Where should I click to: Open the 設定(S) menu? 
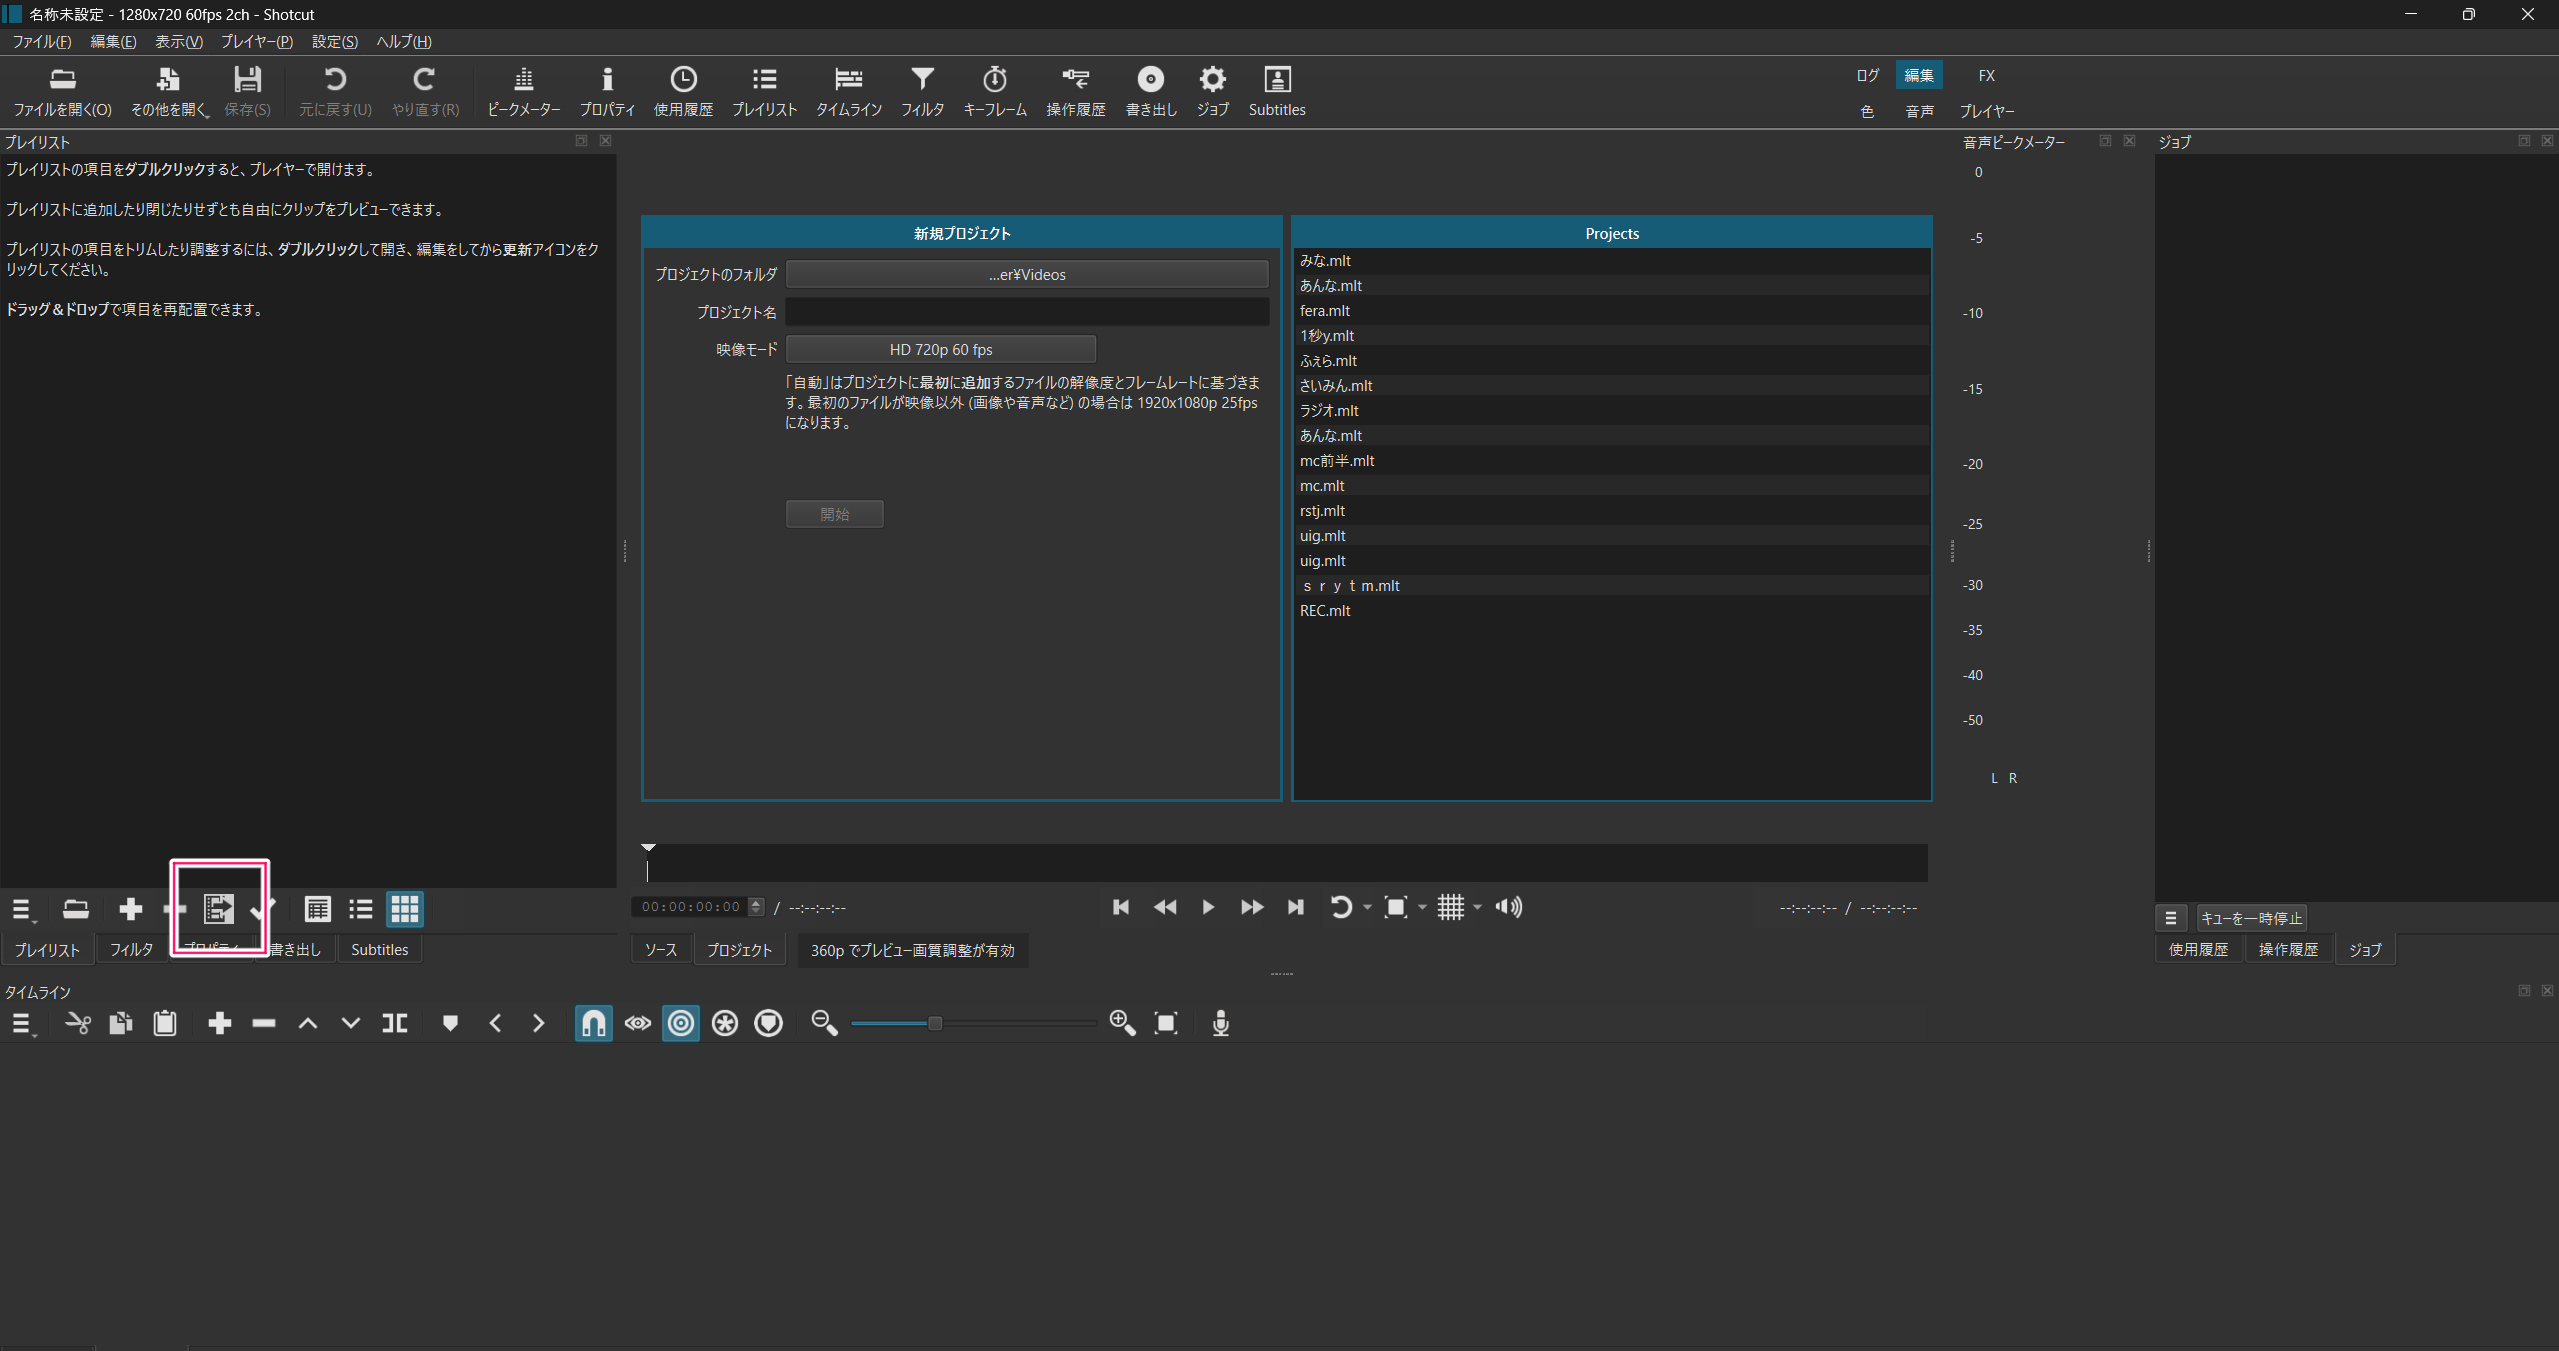(x=335, y=41)
